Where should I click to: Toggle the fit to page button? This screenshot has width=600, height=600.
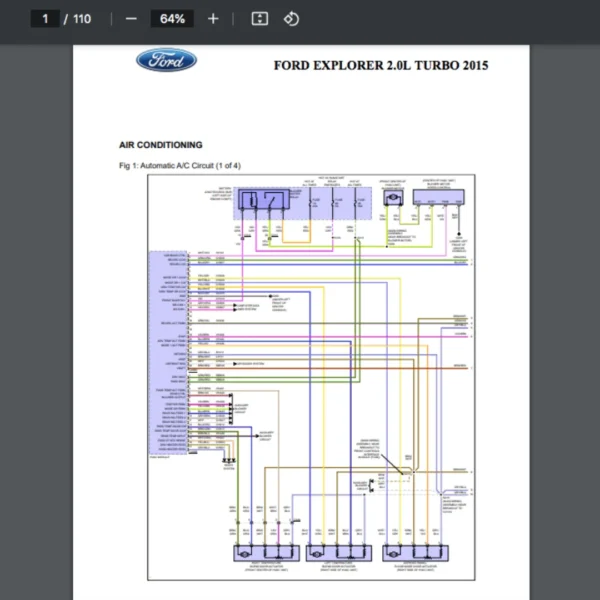[x=259, y=19]
